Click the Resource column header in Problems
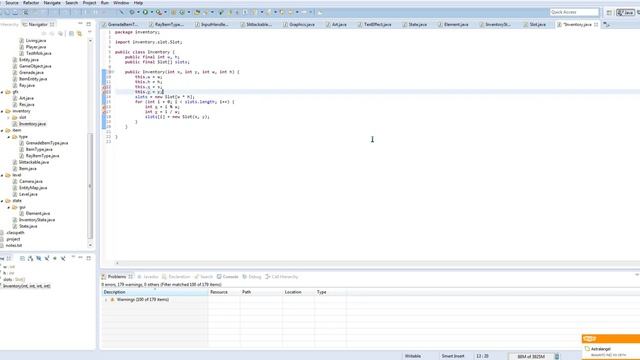 224,292
